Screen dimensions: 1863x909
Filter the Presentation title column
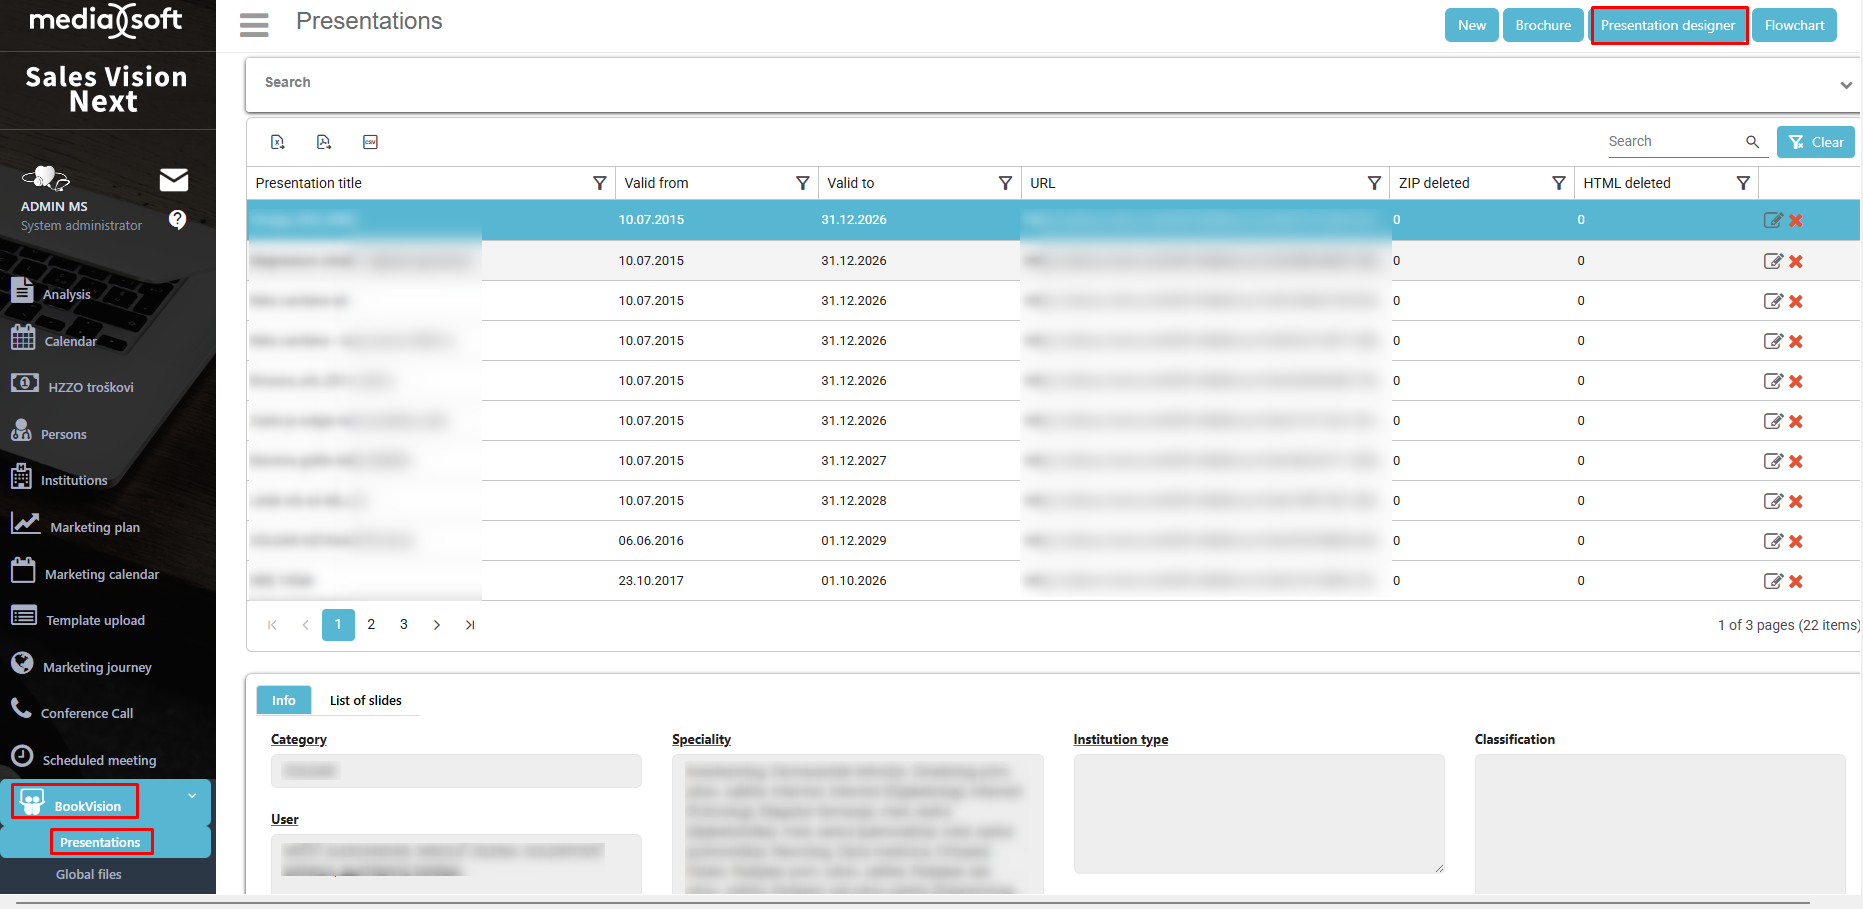pos(599,183)
